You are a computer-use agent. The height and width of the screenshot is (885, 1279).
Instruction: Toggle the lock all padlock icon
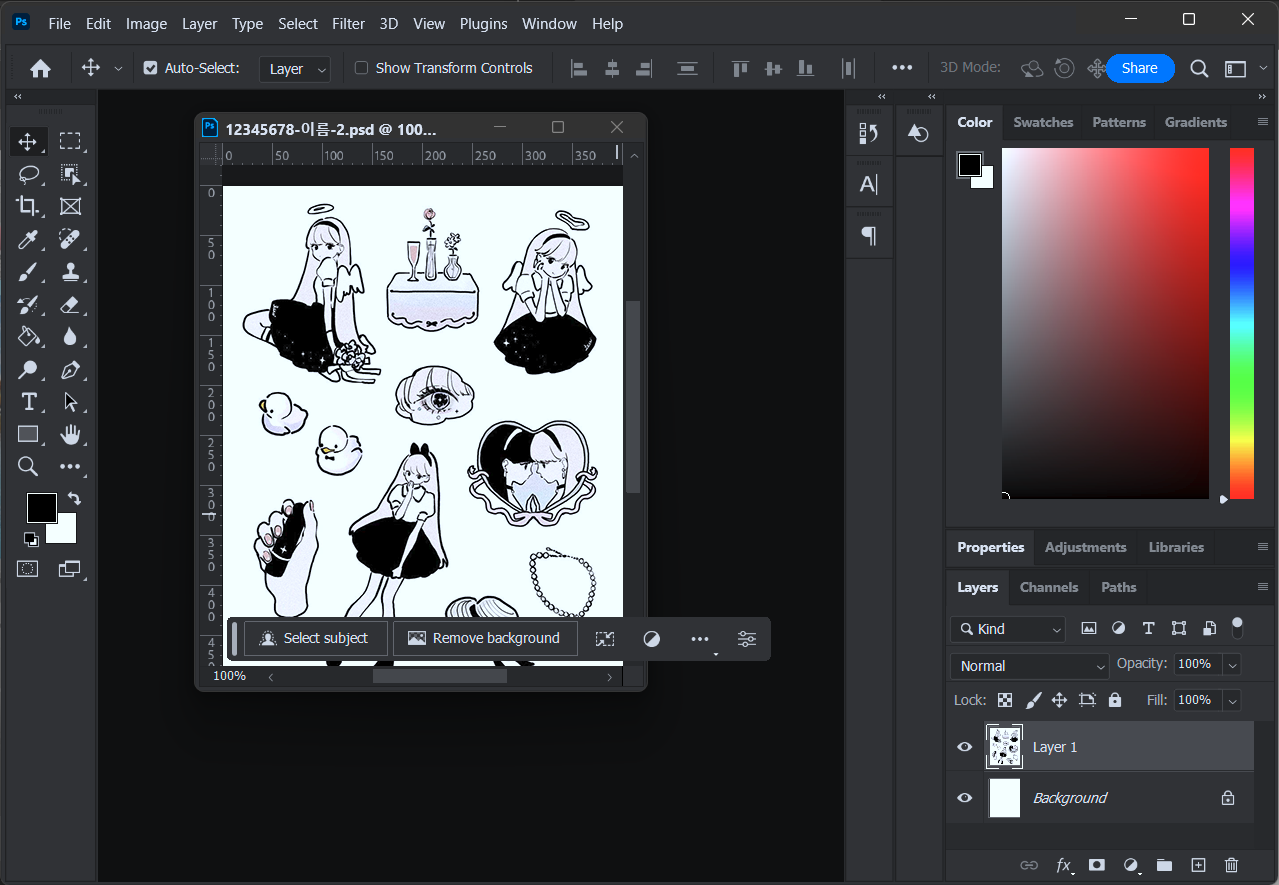click(x=1115, y=700)
